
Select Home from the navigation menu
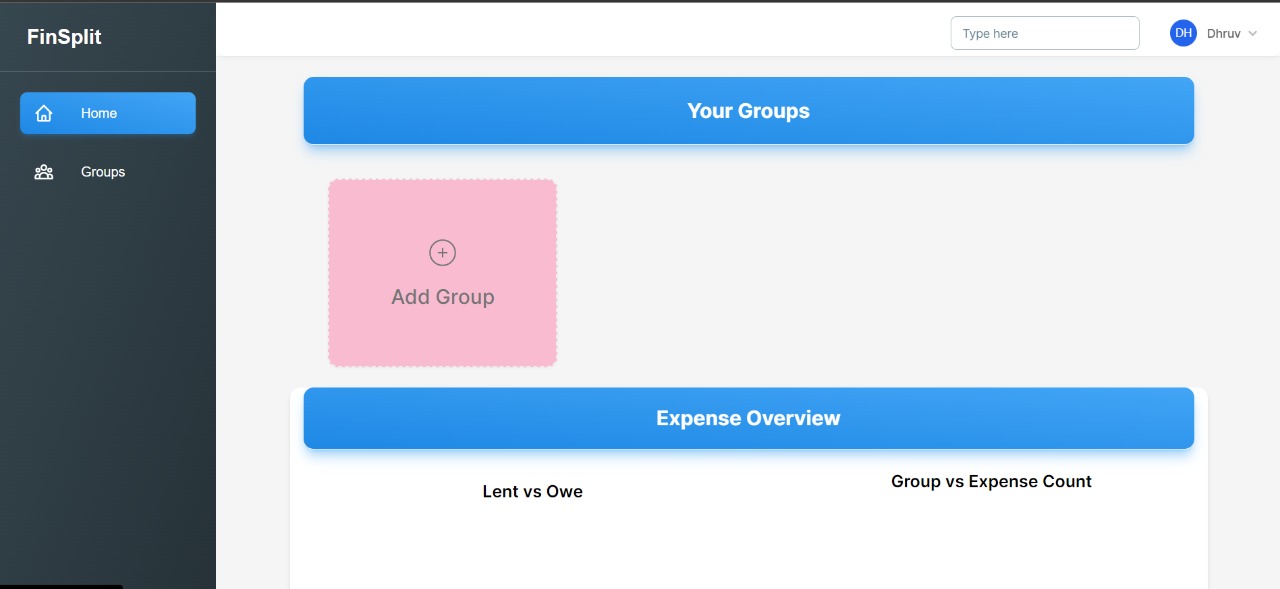(98, 113)
